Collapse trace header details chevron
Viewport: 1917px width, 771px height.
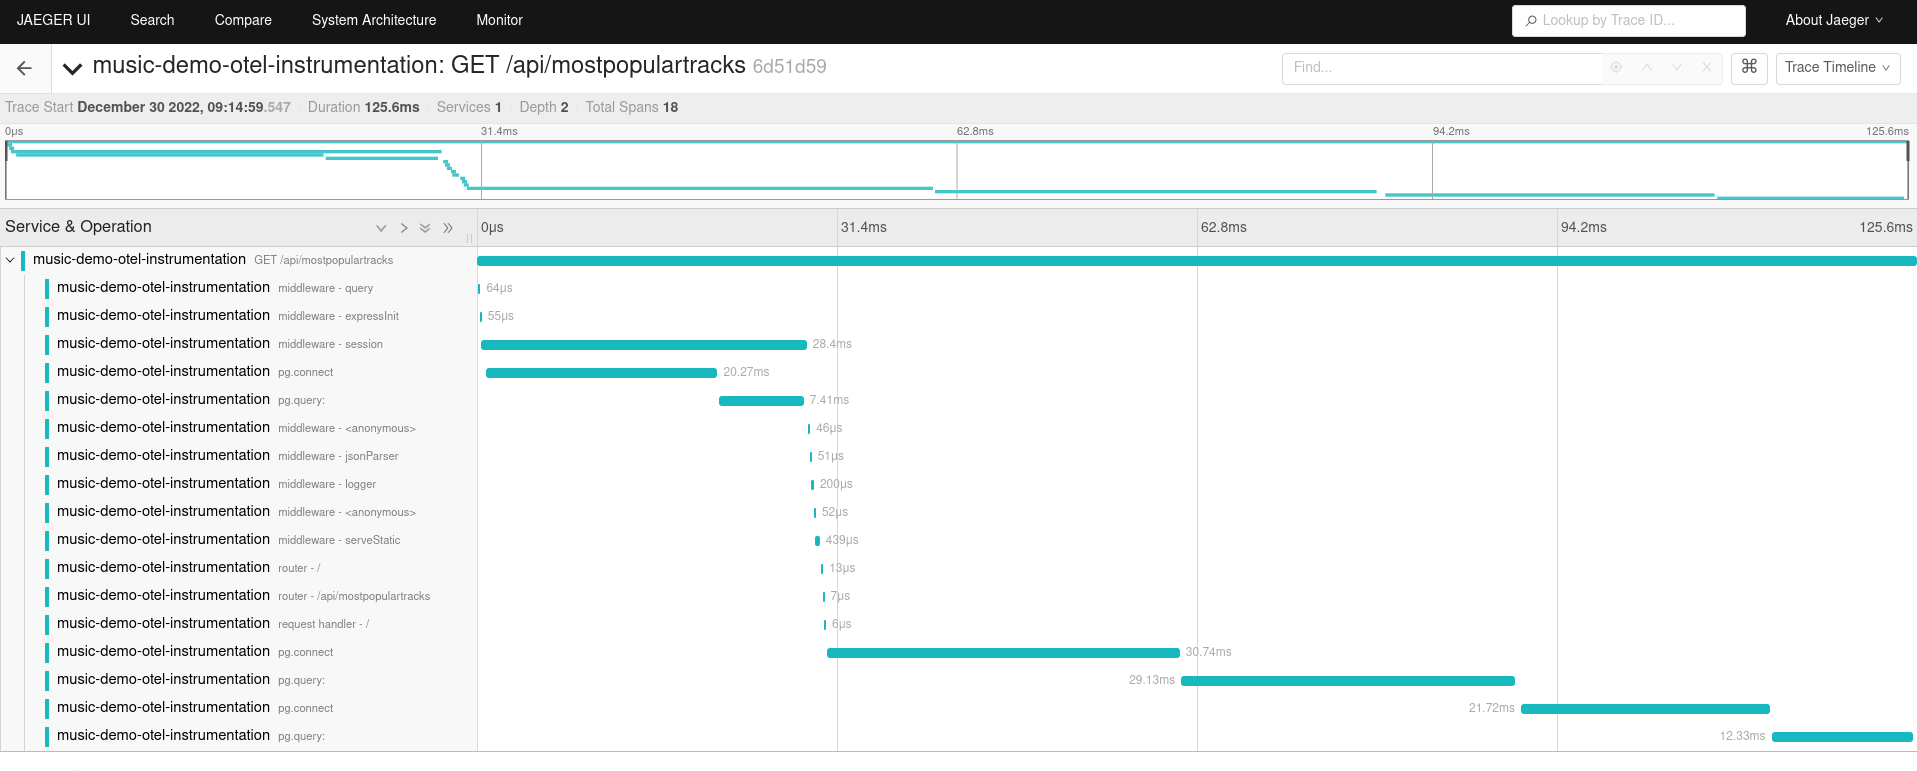(72, 68)
